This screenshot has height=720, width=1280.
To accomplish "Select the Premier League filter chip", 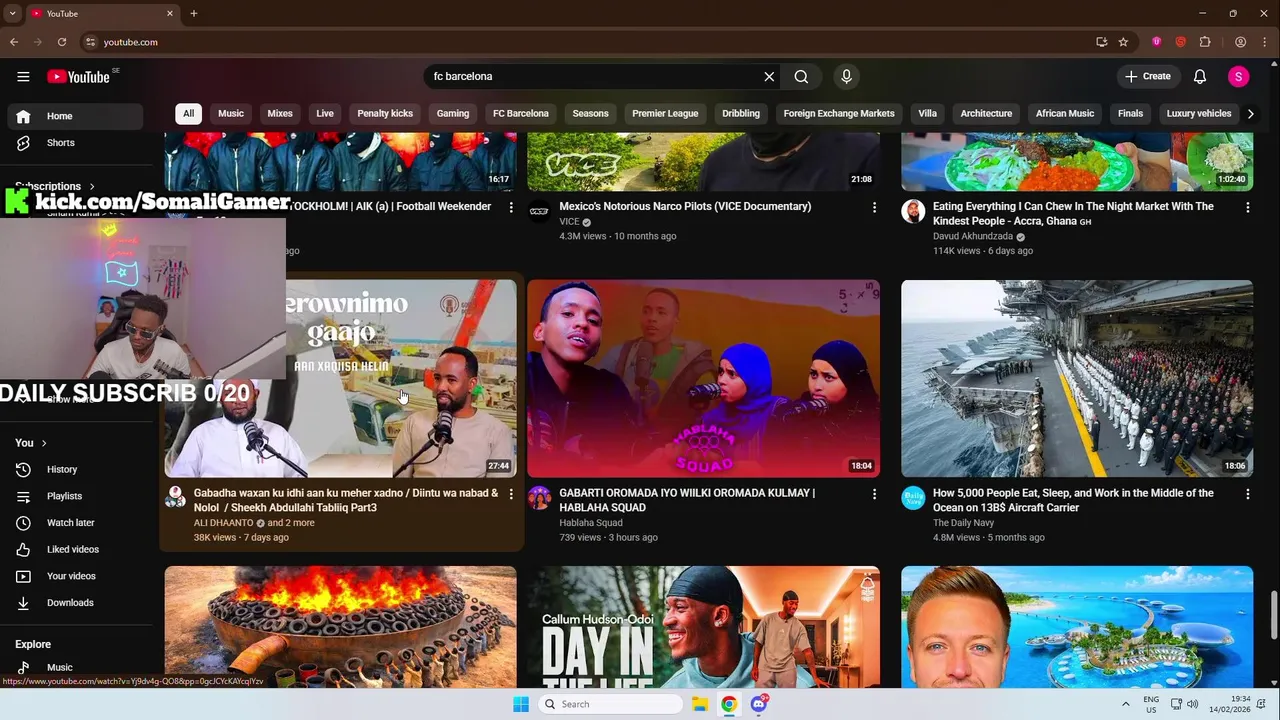I will [x=665, y=114].
